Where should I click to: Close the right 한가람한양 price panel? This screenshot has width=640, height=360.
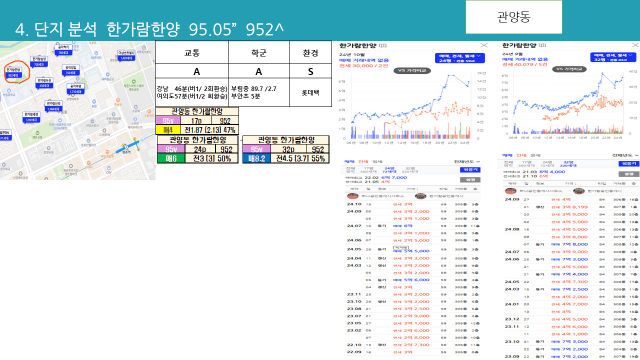pyautogui.click(x=636, y=45)
